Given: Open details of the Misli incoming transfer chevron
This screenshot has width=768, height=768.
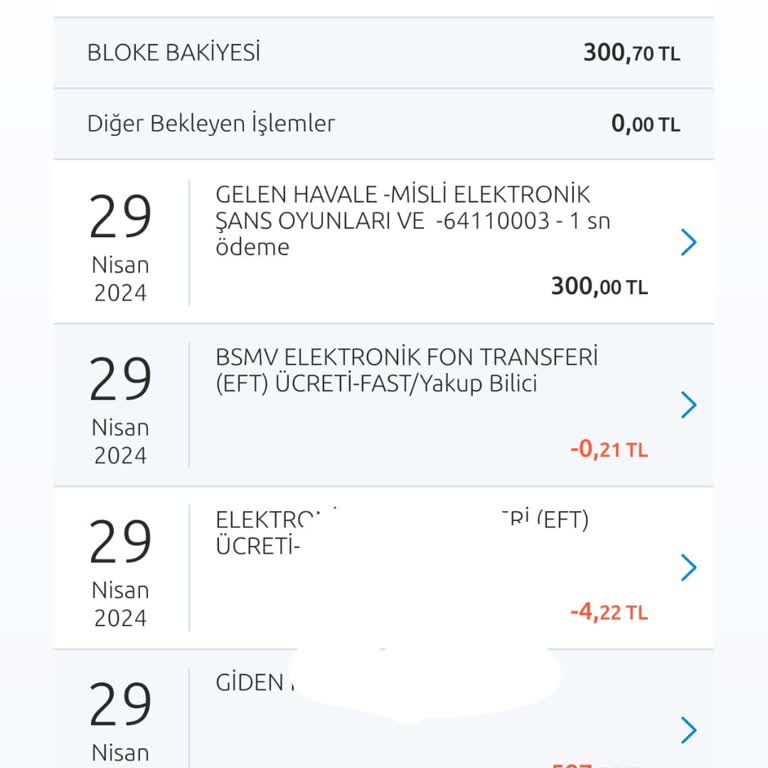Looking at the screenshot, I should [x=688, y=242].
